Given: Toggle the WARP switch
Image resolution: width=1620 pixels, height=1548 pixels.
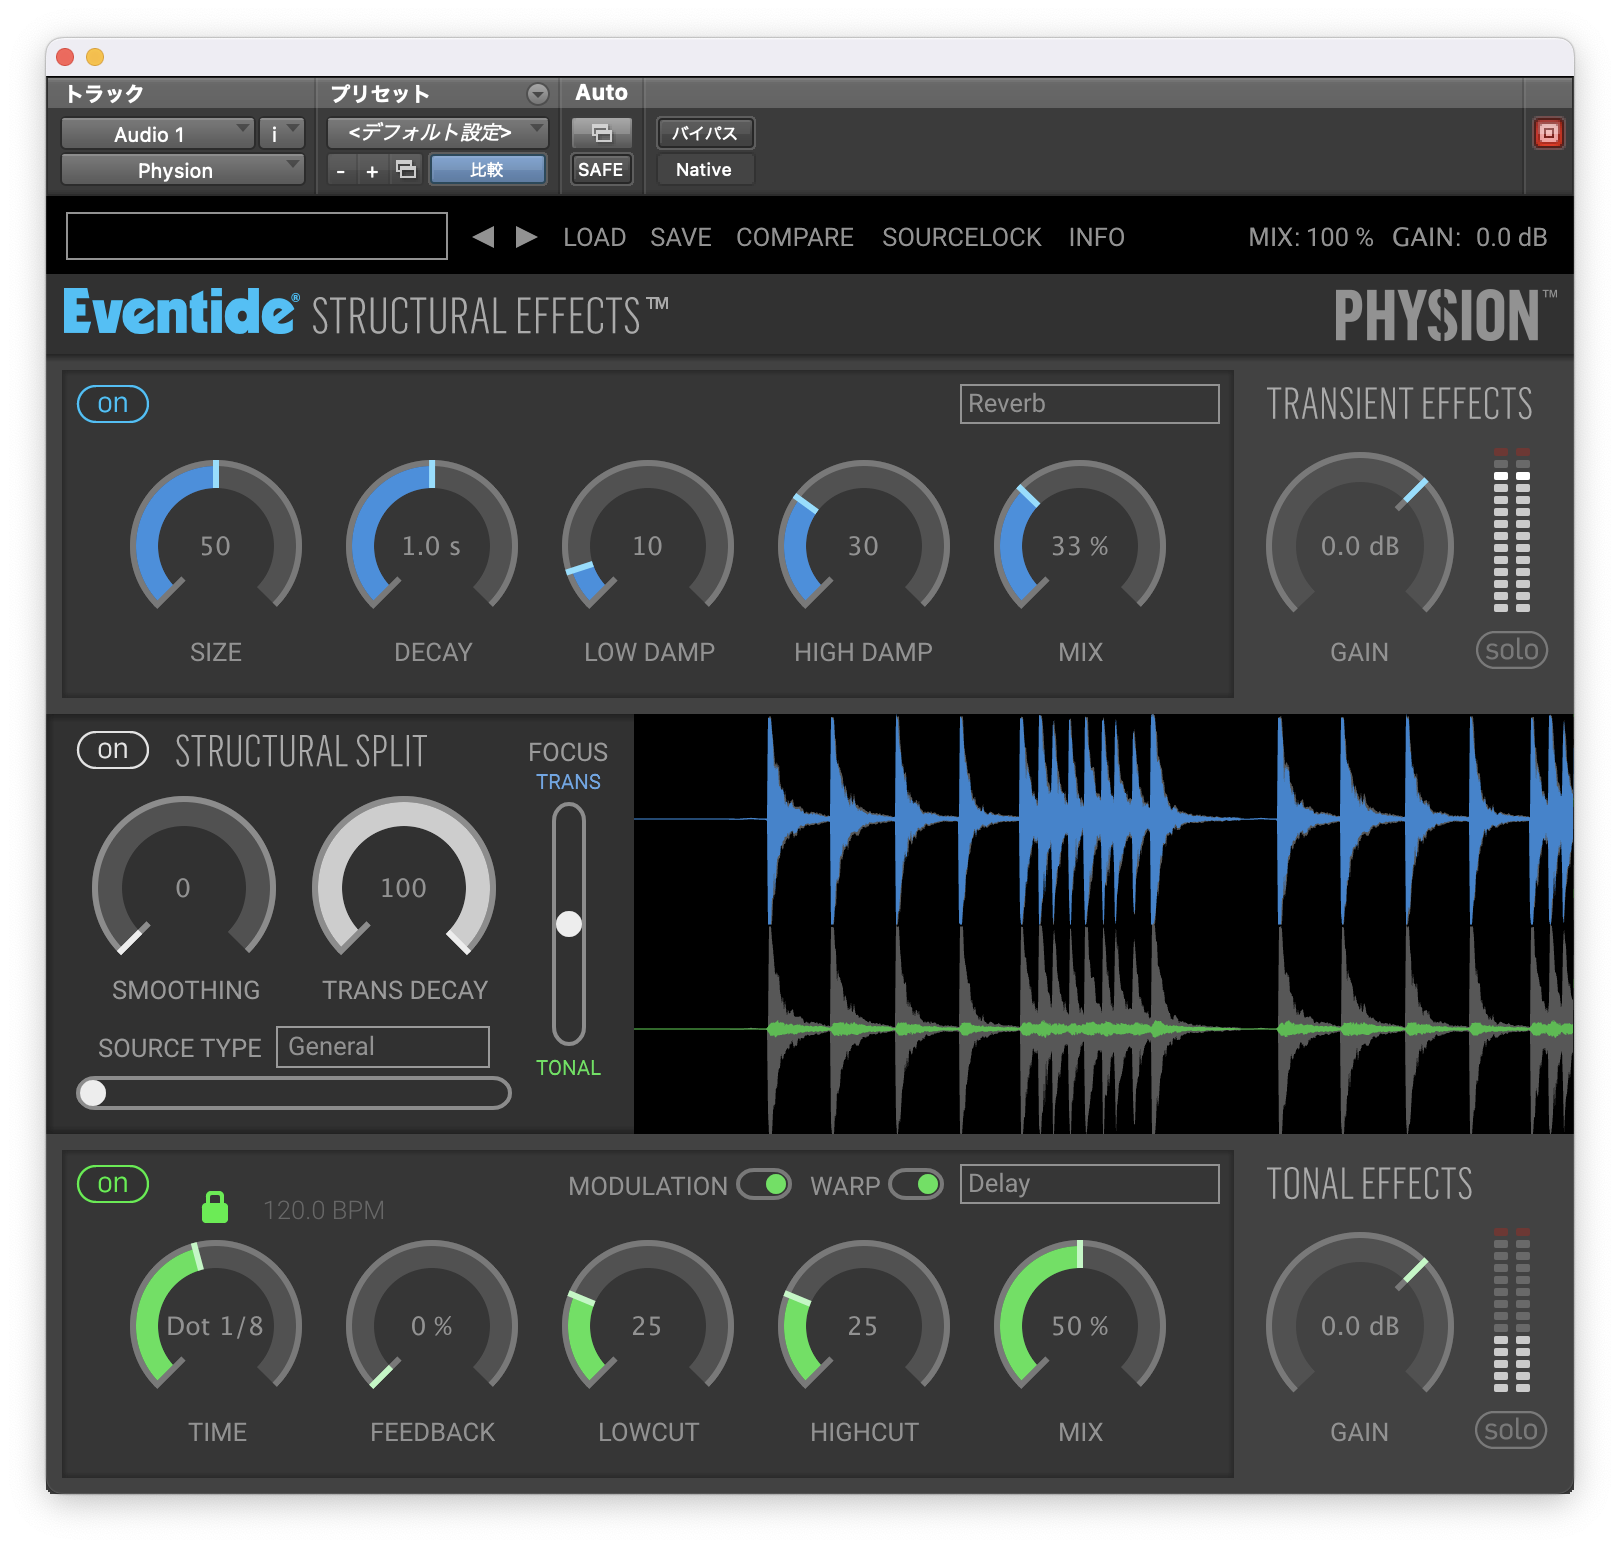Looking at the screenshot, I should (x=916, y=1185).
